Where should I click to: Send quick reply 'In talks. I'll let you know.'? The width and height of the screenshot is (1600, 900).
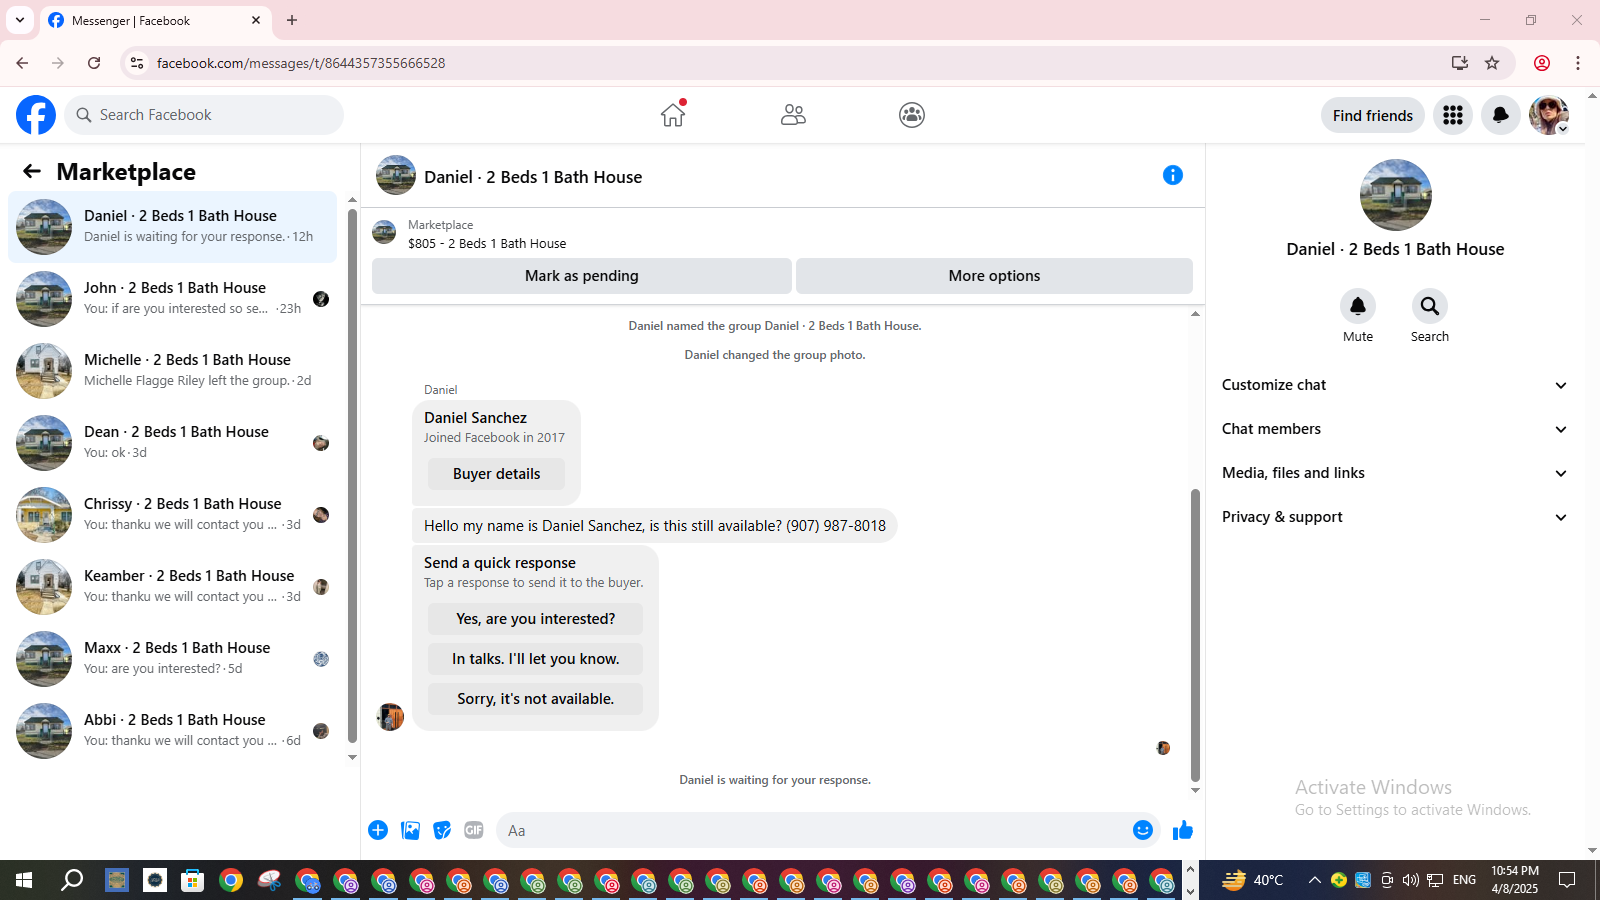click(535, 659)
